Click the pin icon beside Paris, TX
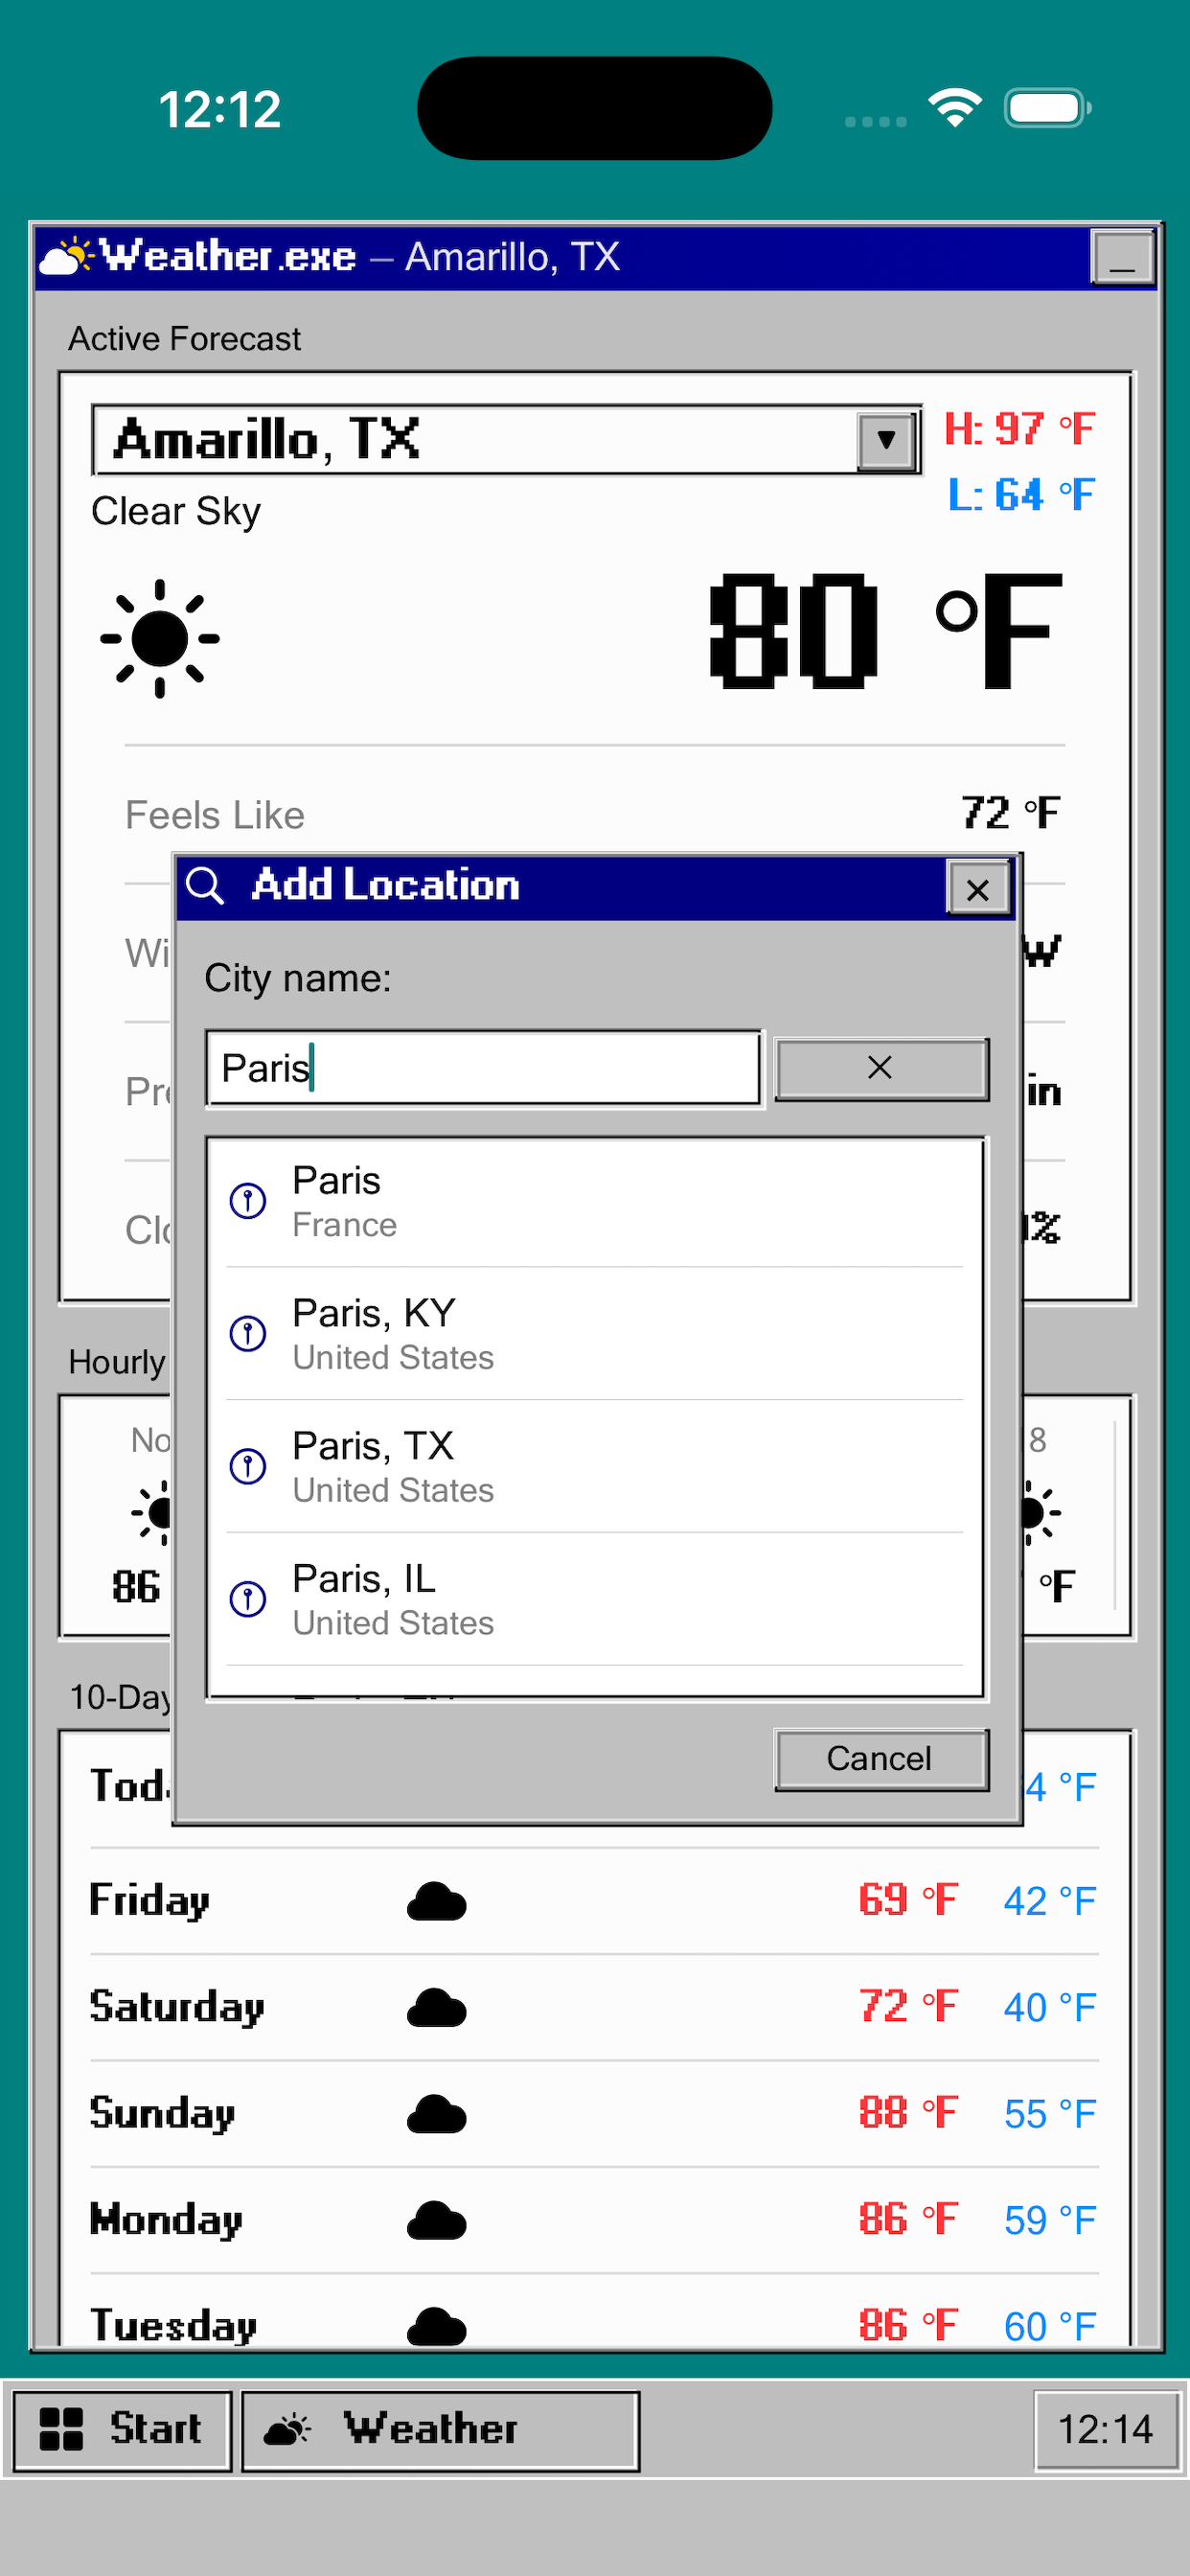The width and height of the screenshot is (1190, 2576). coord(247,1466)
